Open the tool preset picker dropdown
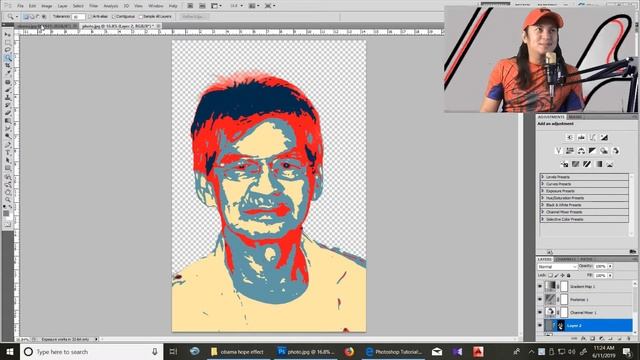Image resolution: width=640 pixels, height=360 pixels. point(17,17)
